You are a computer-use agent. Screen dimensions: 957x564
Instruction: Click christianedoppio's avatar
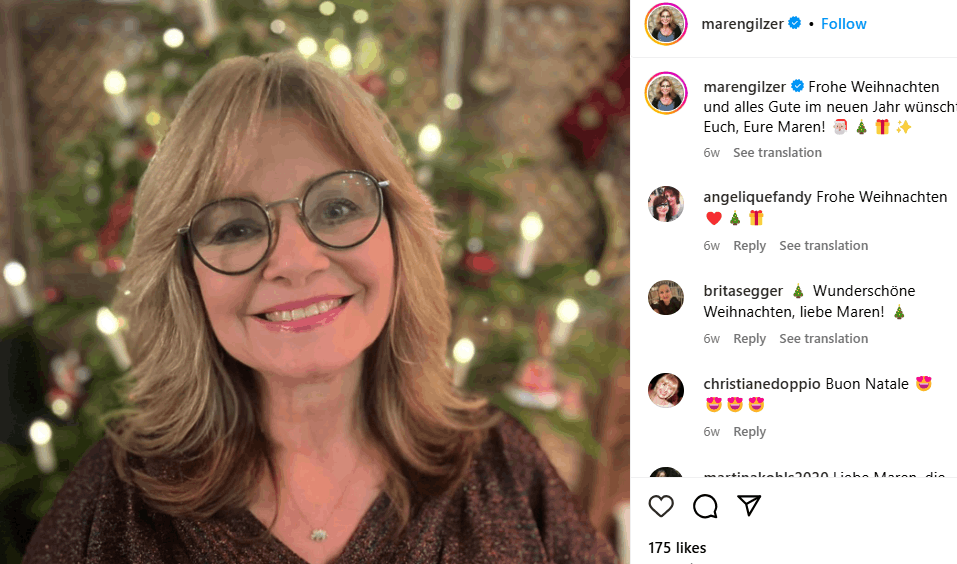pyautogui.click(x=666, y=390)
